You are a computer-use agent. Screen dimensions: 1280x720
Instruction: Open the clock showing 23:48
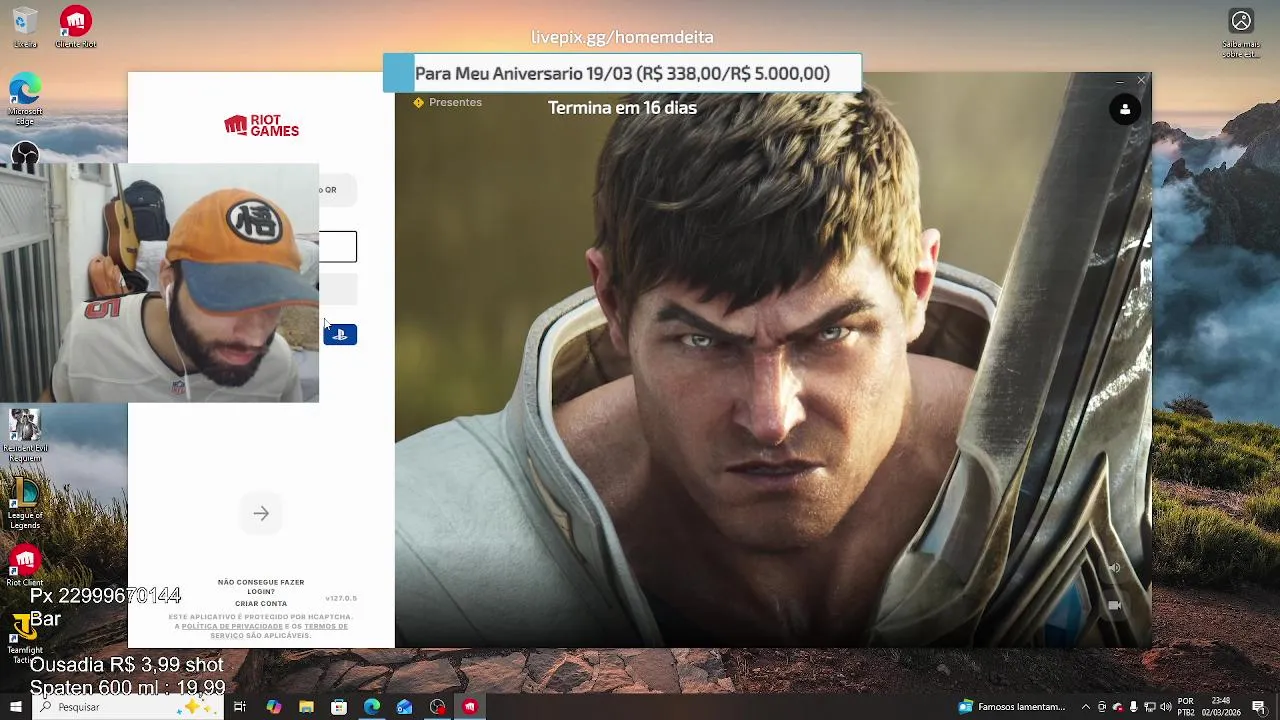pos(1220,707)
